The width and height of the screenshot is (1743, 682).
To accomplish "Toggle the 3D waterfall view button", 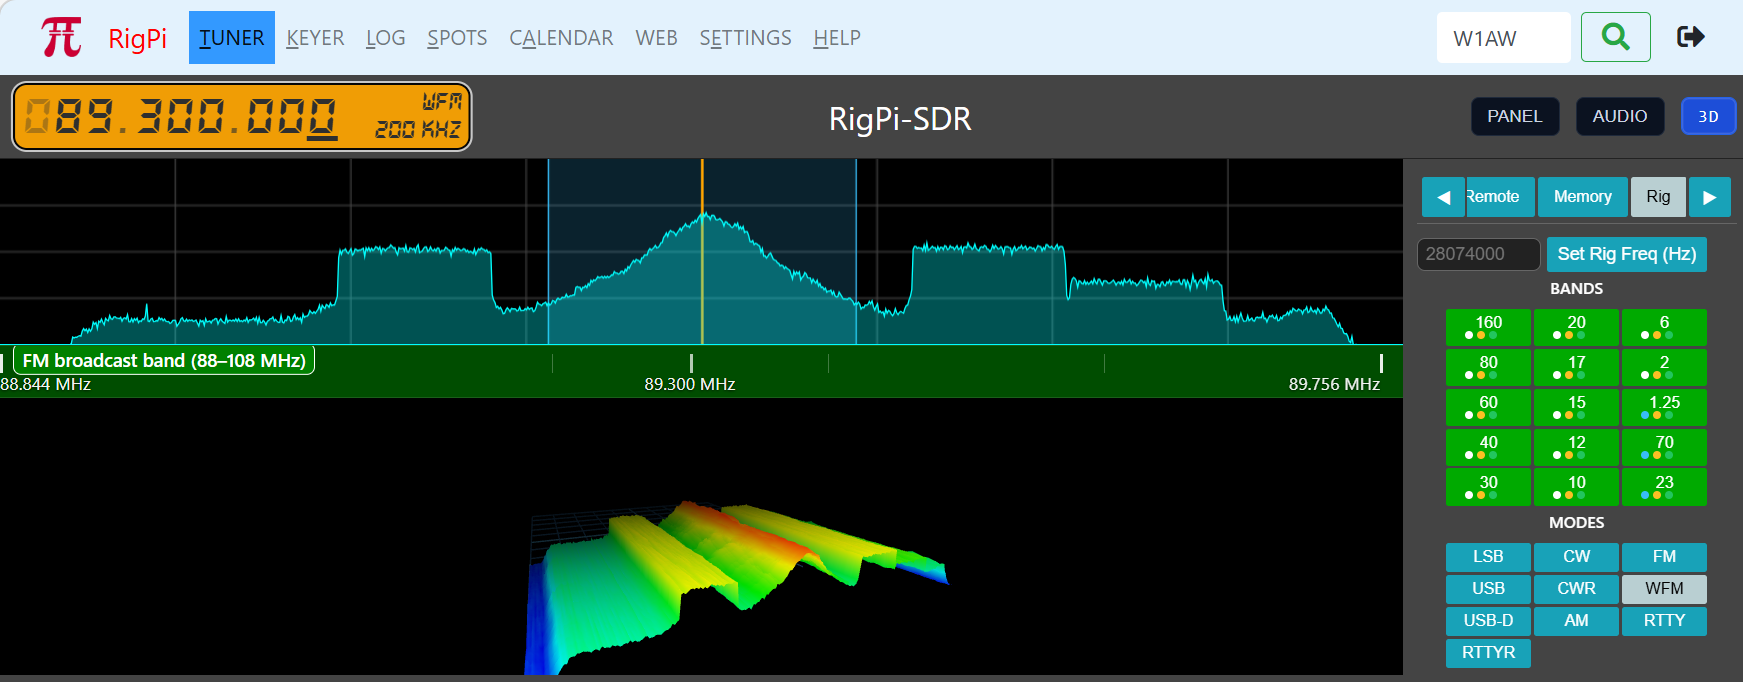I will pyautogui.click(x=1708, y=116).
